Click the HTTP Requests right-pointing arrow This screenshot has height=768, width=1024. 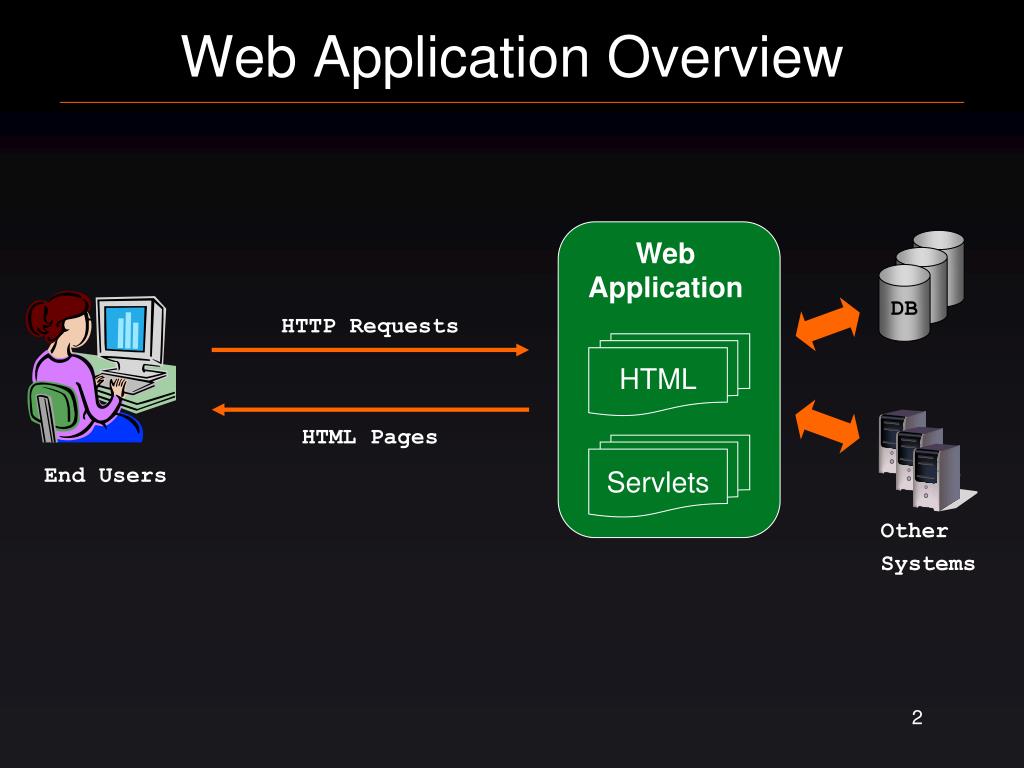[370, 350]
